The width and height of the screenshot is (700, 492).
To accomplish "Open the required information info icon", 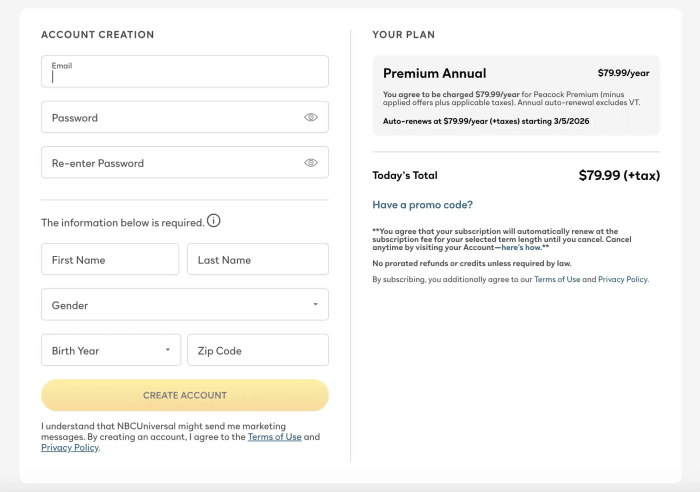I will (213, 221).
